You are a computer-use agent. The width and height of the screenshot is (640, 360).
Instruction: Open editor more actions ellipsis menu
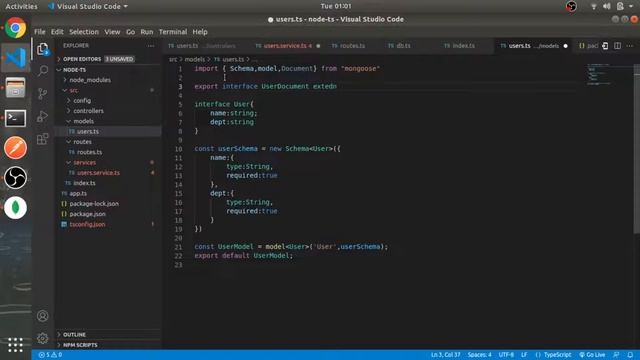630,46
